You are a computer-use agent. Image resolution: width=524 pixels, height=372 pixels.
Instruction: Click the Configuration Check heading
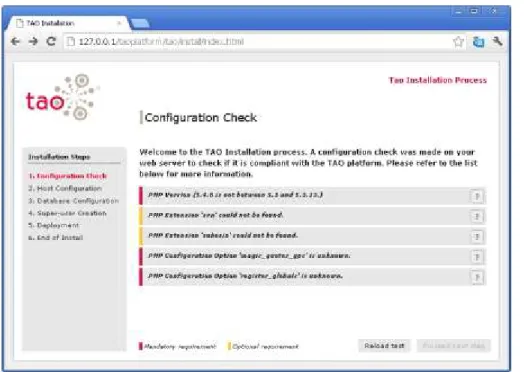pyautogui.click(x=201, y=118)
